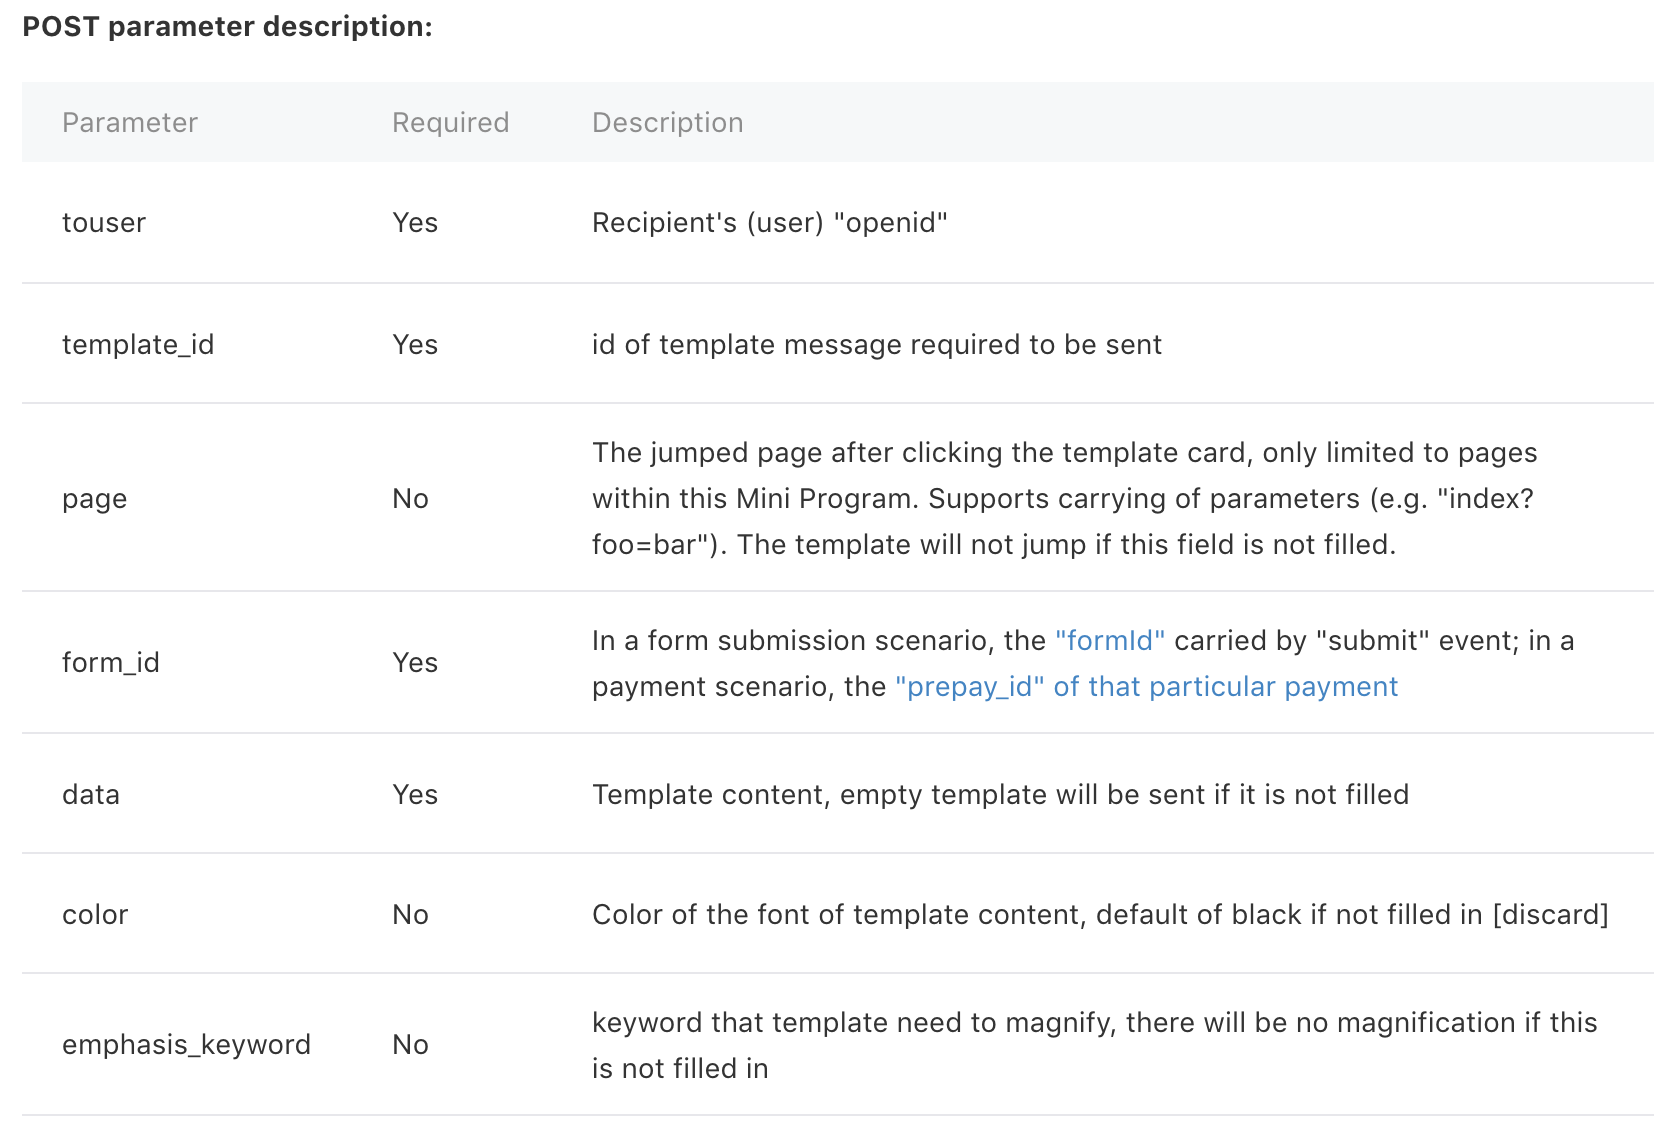This screenshot has width=1660, height=1128.
Task: Click the page parameter name
Action: click(94, 498)
